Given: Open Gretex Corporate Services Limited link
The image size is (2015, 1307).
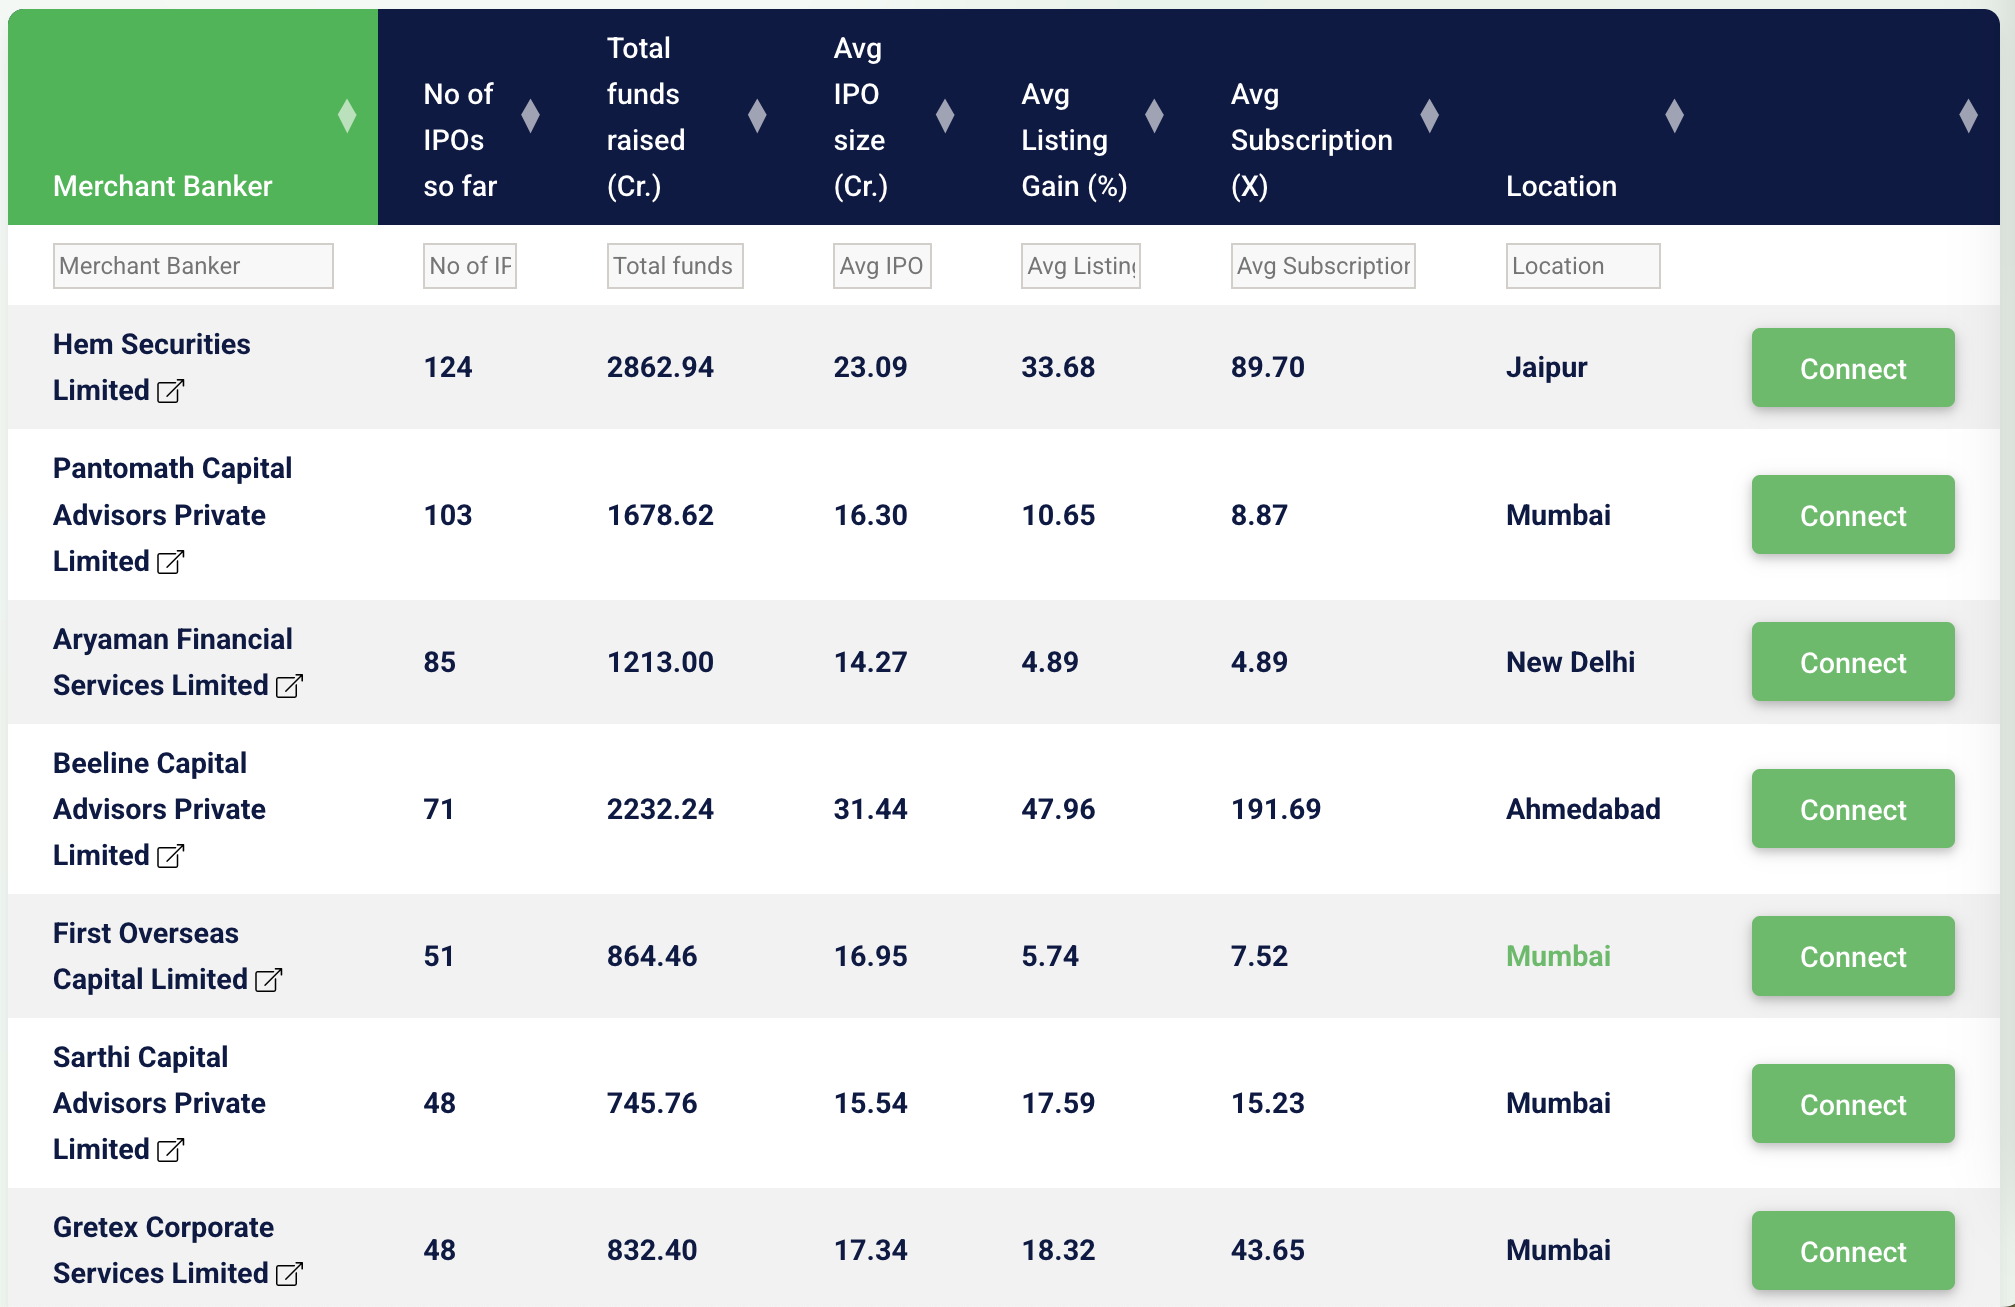Looking at the screenshot, I should point(163,1250).
